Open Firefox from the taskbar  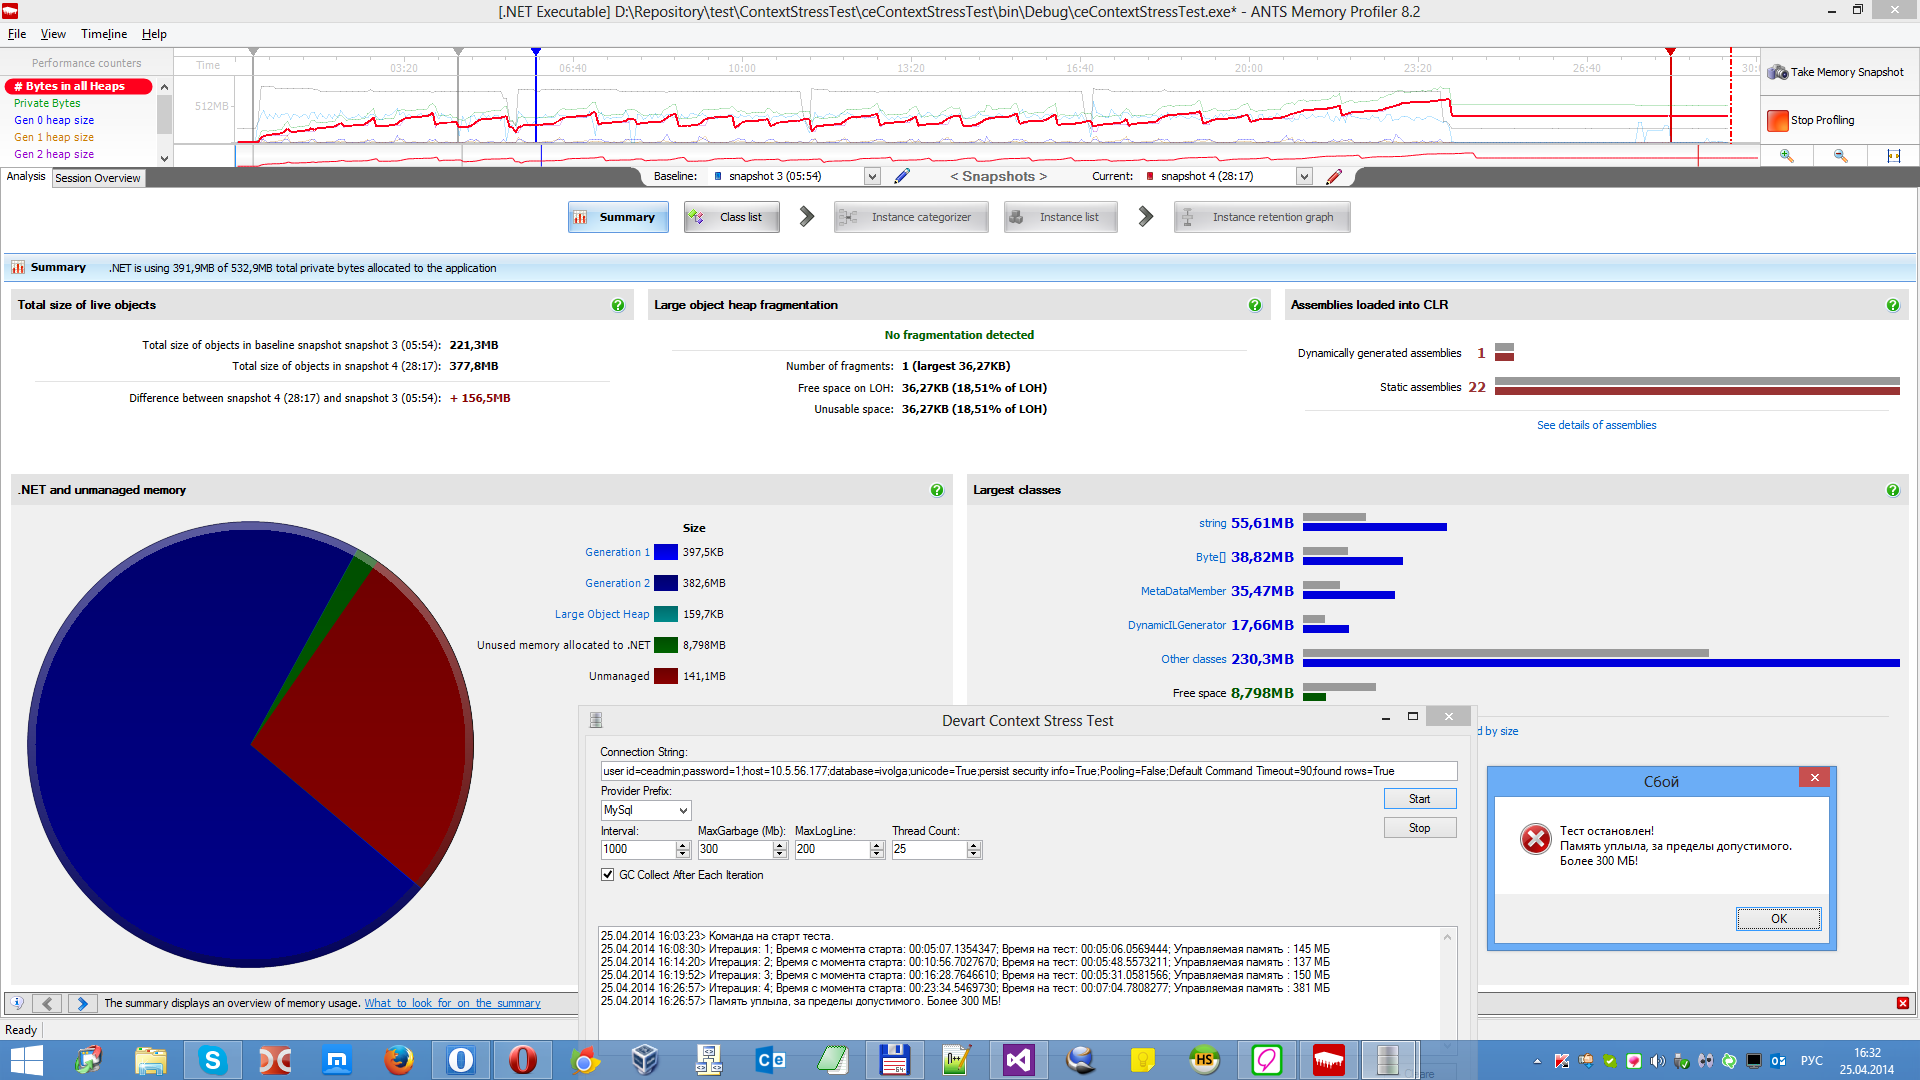pos(399,1060)
